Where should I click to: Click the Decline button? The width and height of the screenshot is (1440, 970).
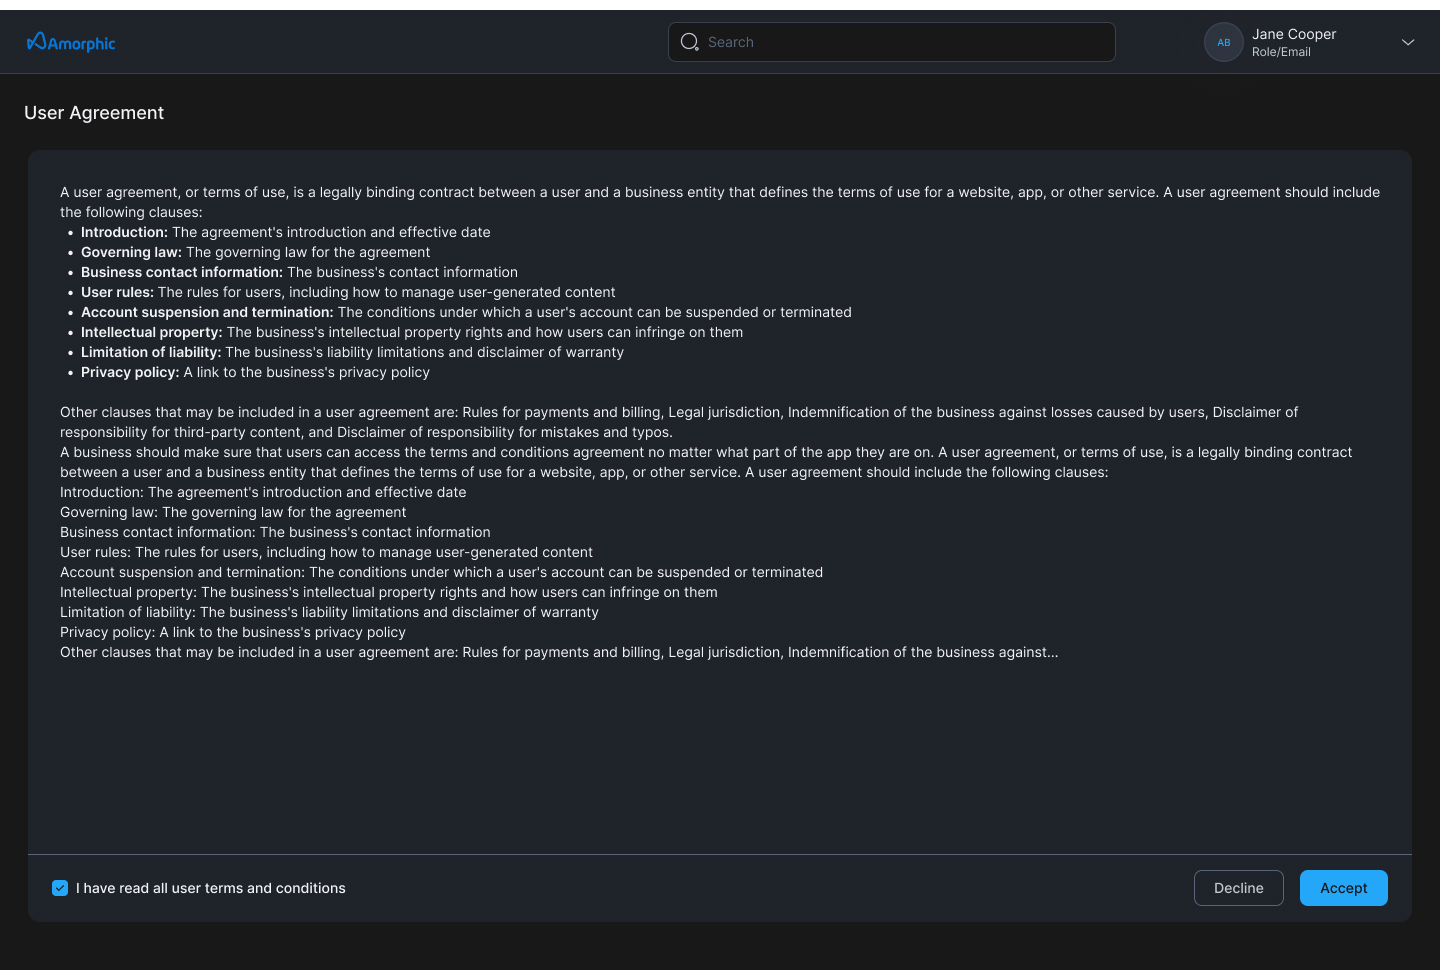click(1238, 888)
